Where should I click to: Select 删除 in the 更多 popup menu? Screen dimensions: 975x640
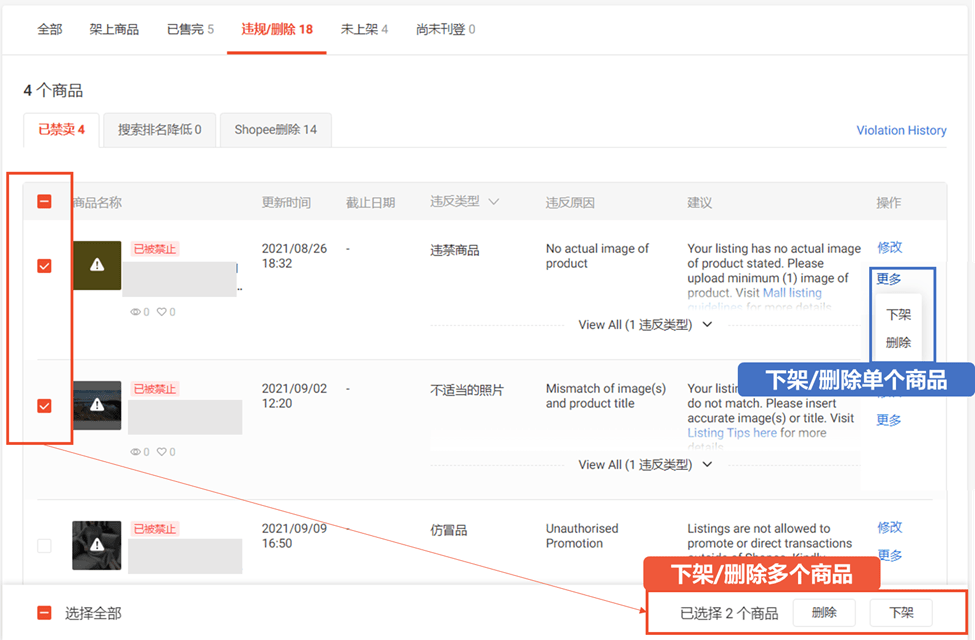pos(898,342)
